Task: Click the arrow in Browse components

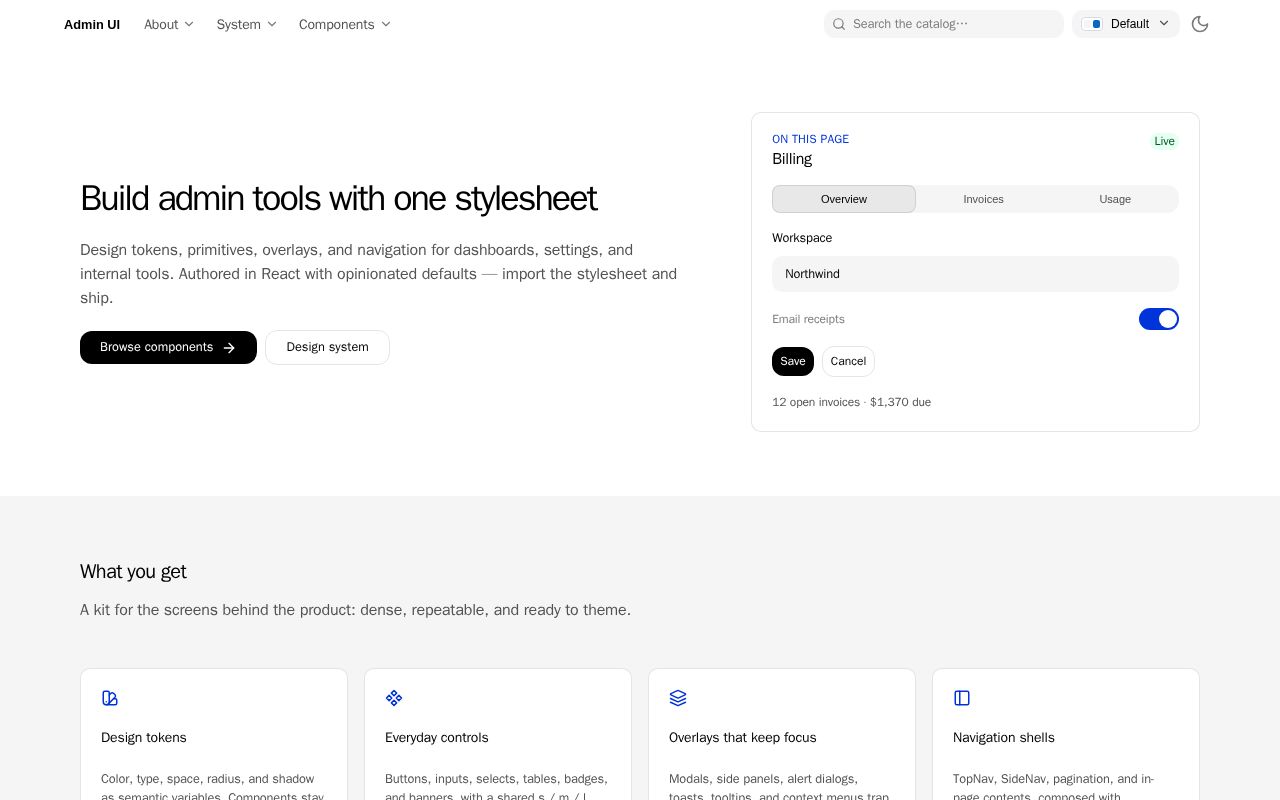Action: pyautogui.click(x=229, y=348)
